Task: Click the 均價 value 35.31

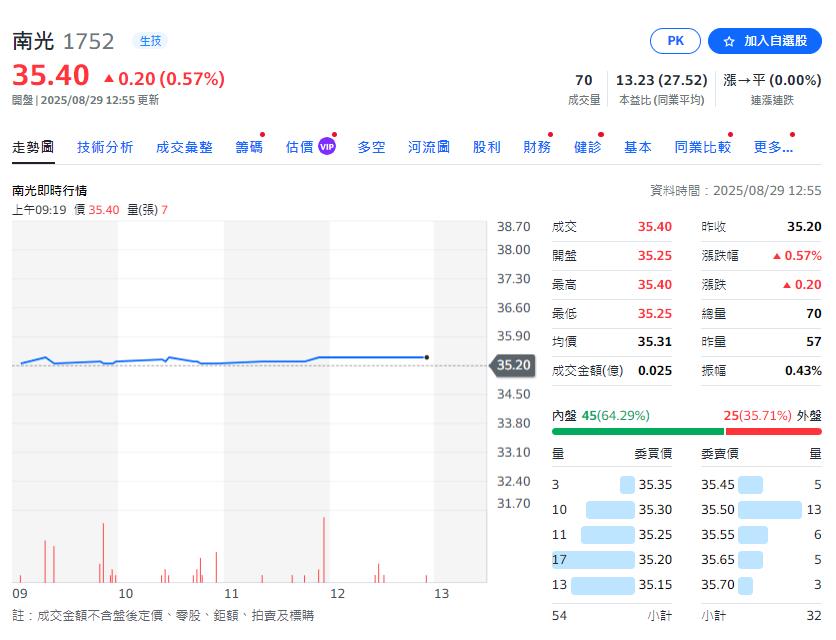Action: point(655,342)
